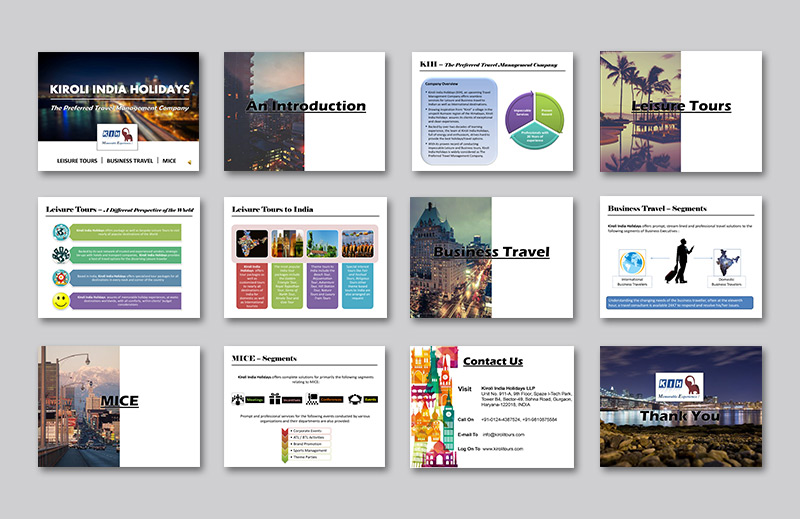Open the MICE street photo section slide
Image resolution: width=800 pixels, height=519 pixels.
(x=119, y=406)
